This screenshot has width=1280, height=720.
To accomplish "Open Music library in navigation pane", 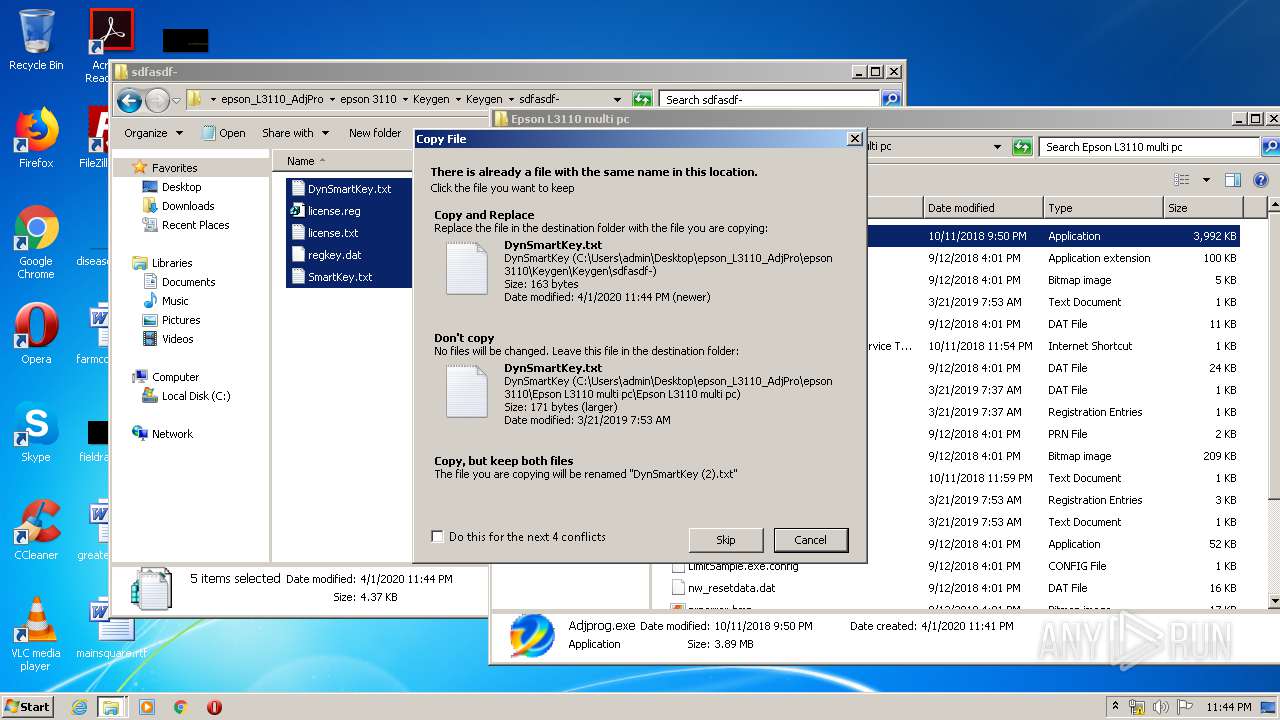I will pyautogui.click(x=175, y=301).
